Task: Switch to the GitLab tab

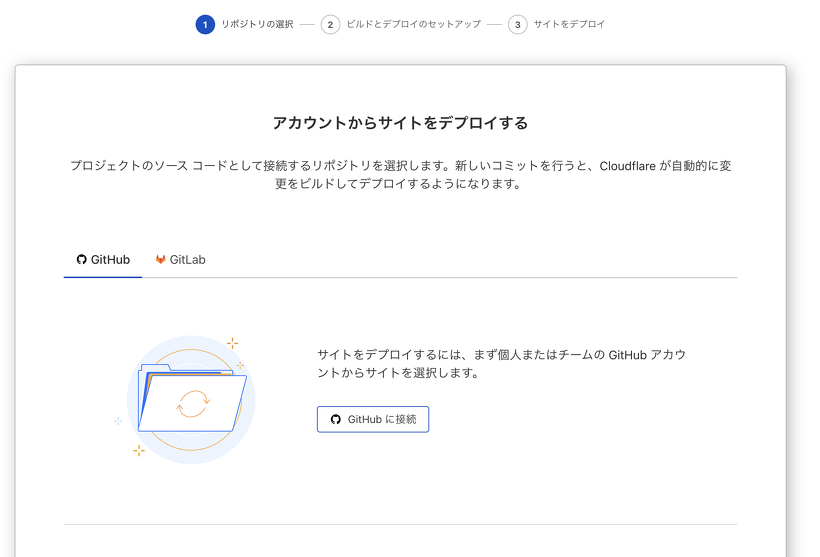Action: [180, 260]
